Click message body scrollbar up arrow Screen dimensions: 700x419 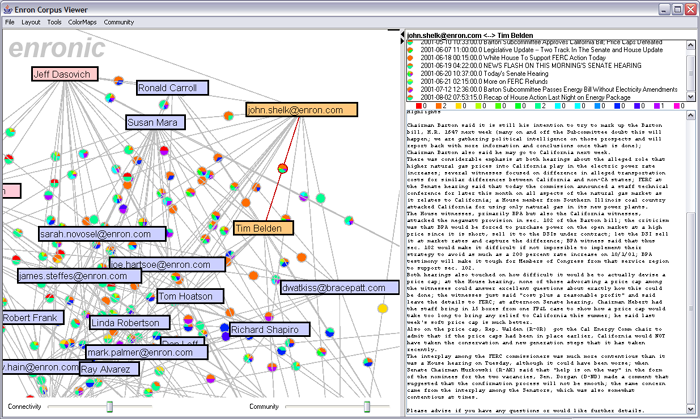coord(691,115)
